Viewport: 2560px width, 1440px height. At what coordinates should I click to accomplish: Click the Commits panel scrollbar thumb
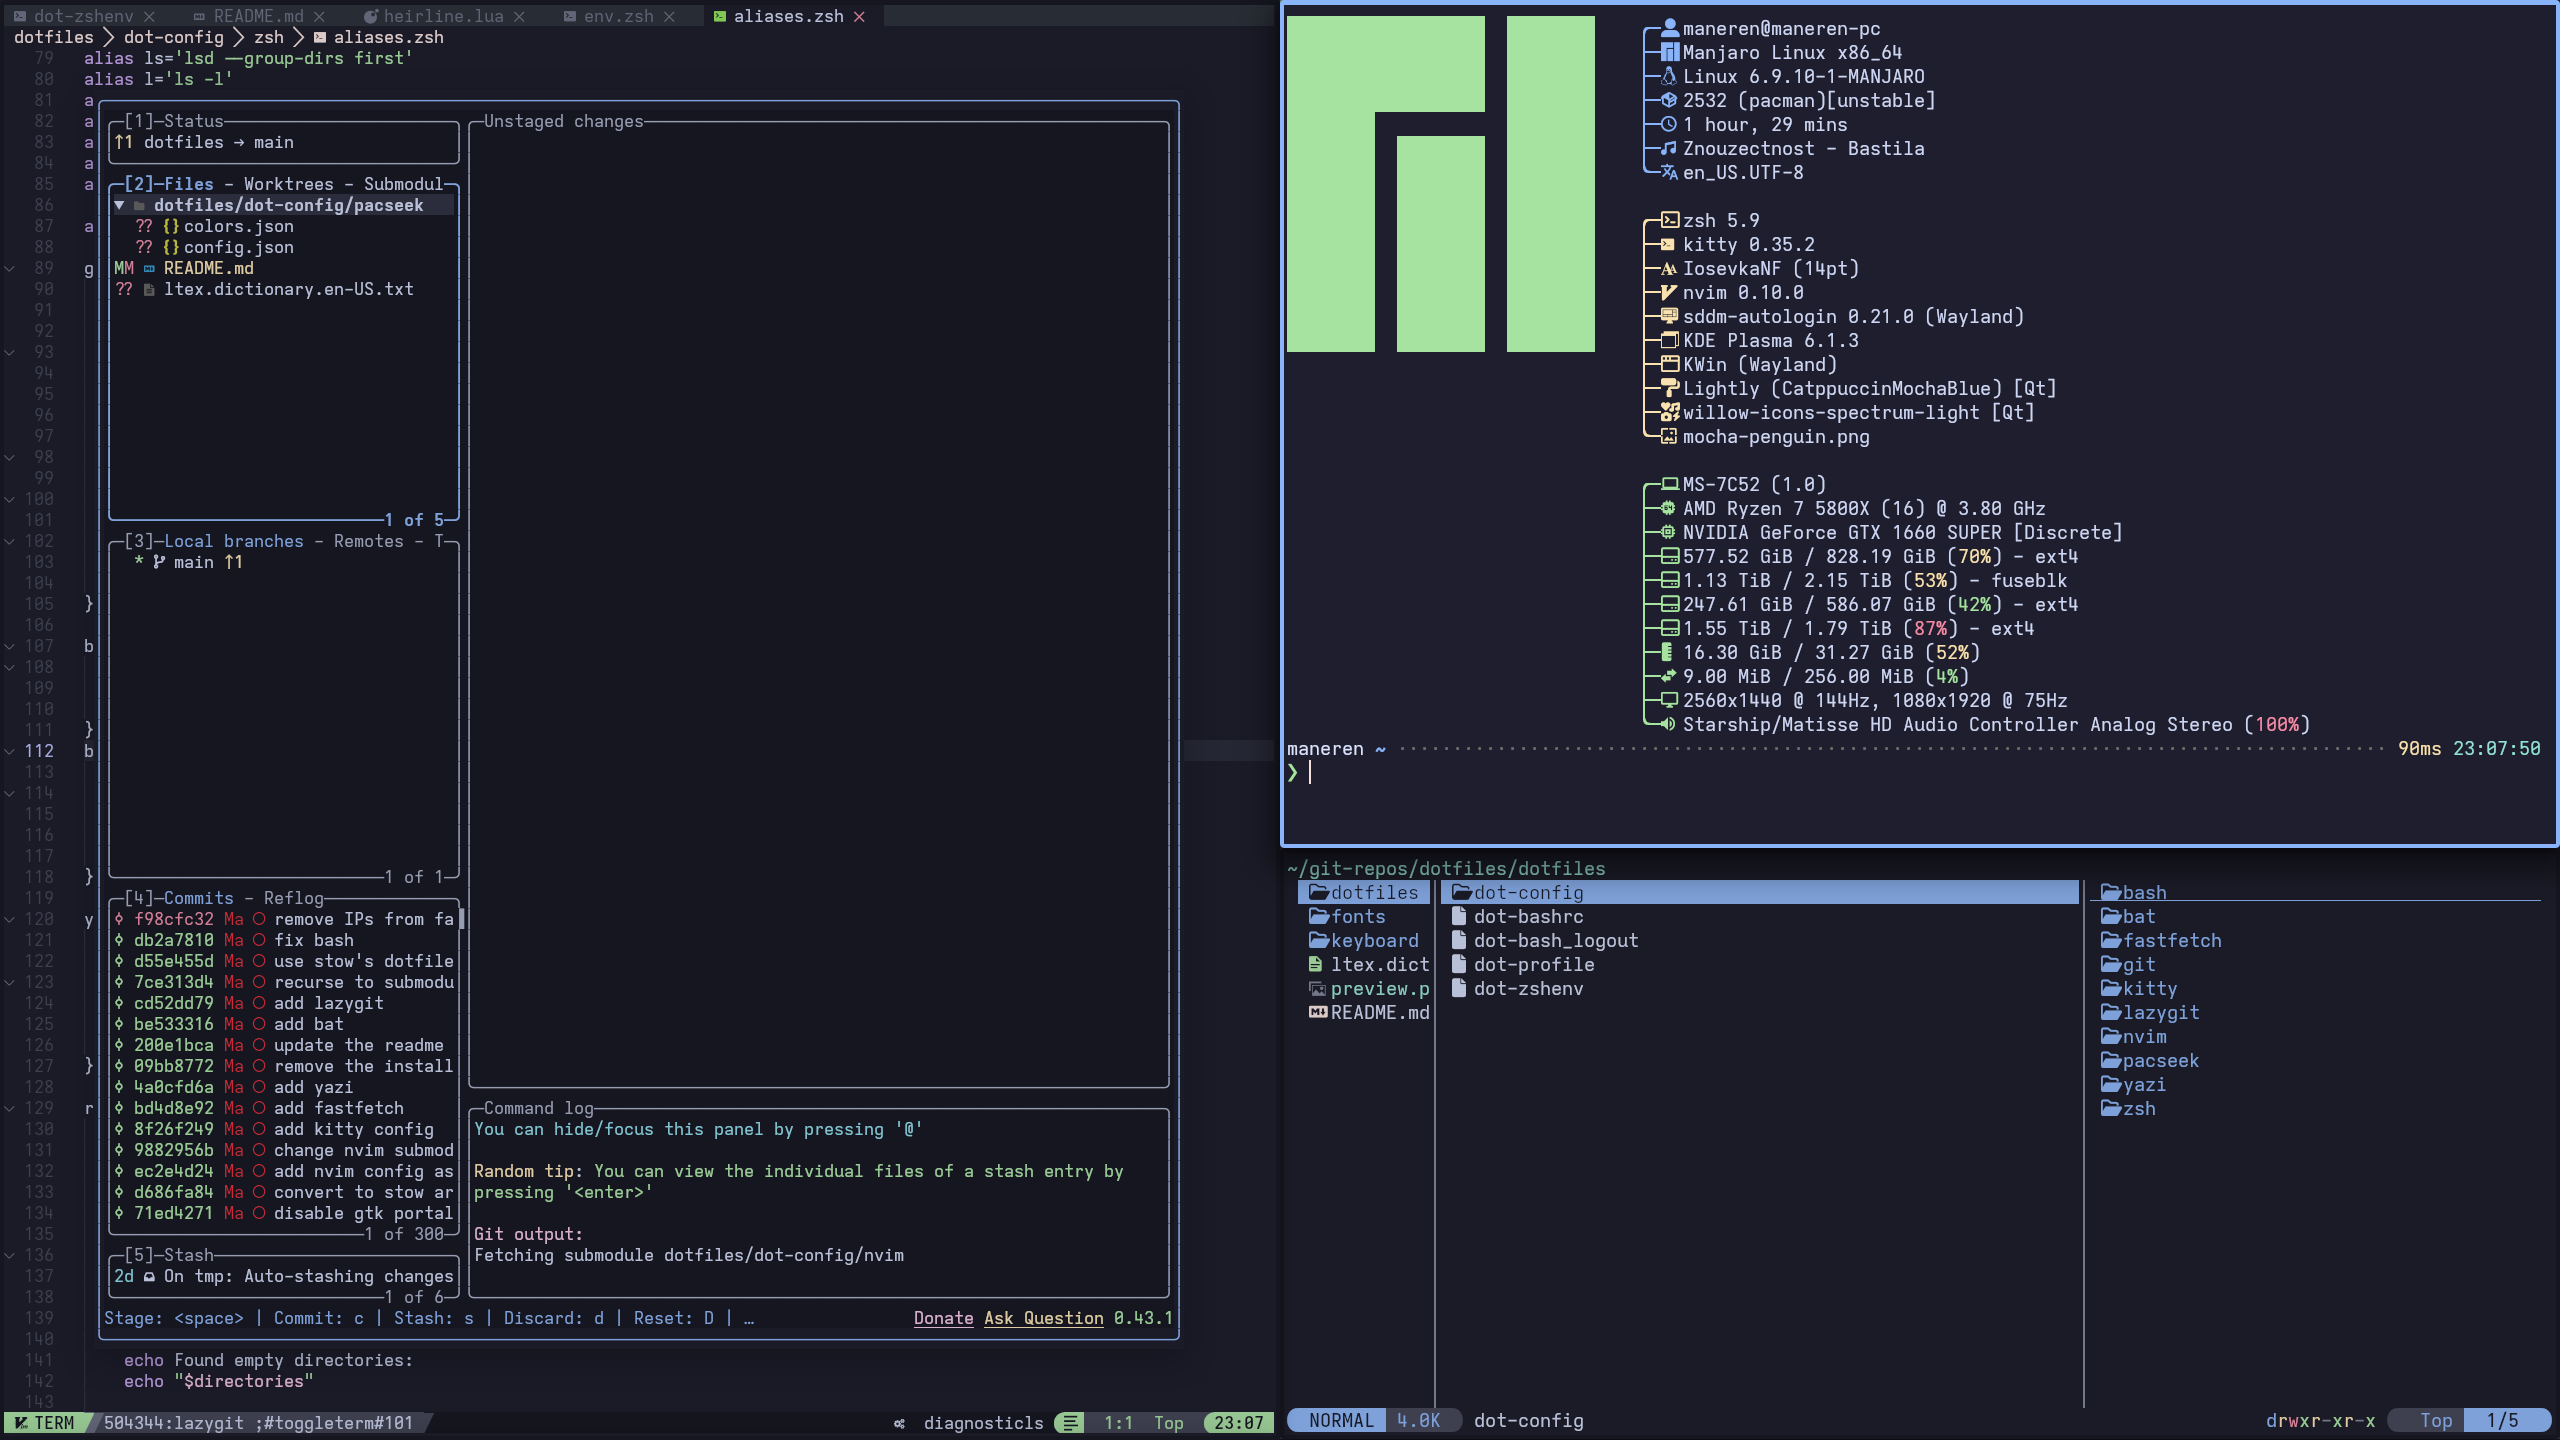461,919
